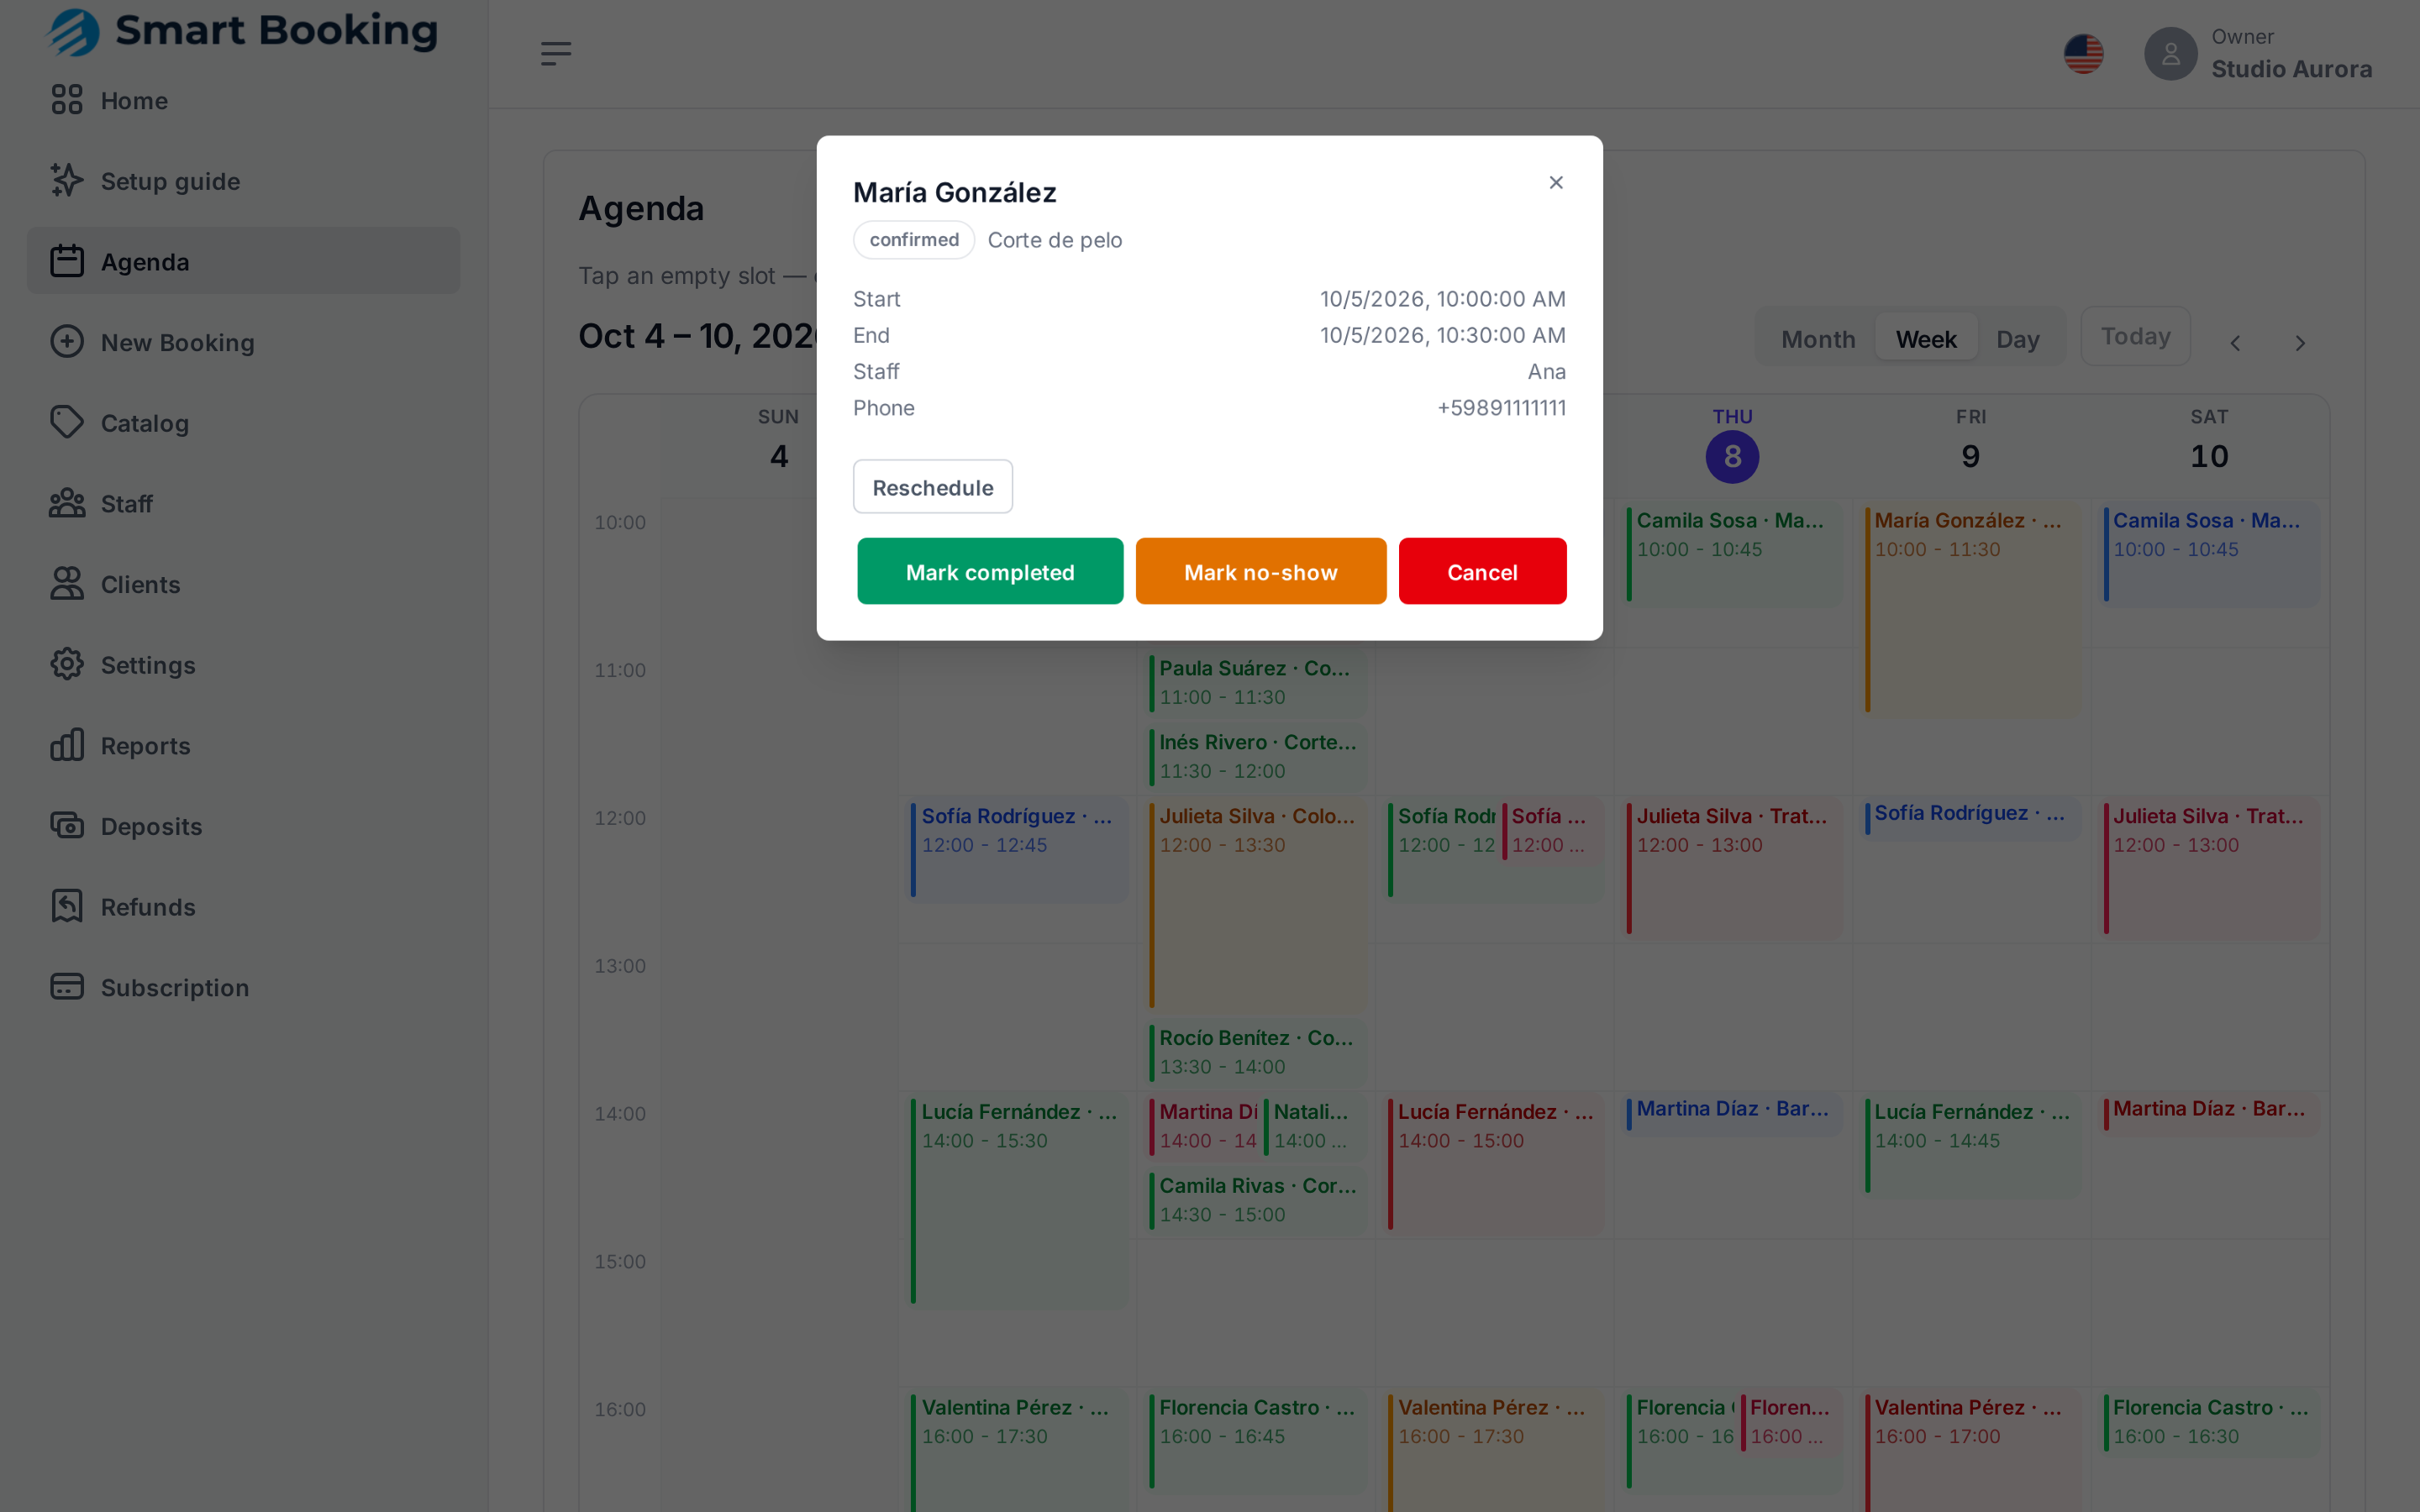
Task: Open Deposits icon in sidebar
Action: (67, 826)
